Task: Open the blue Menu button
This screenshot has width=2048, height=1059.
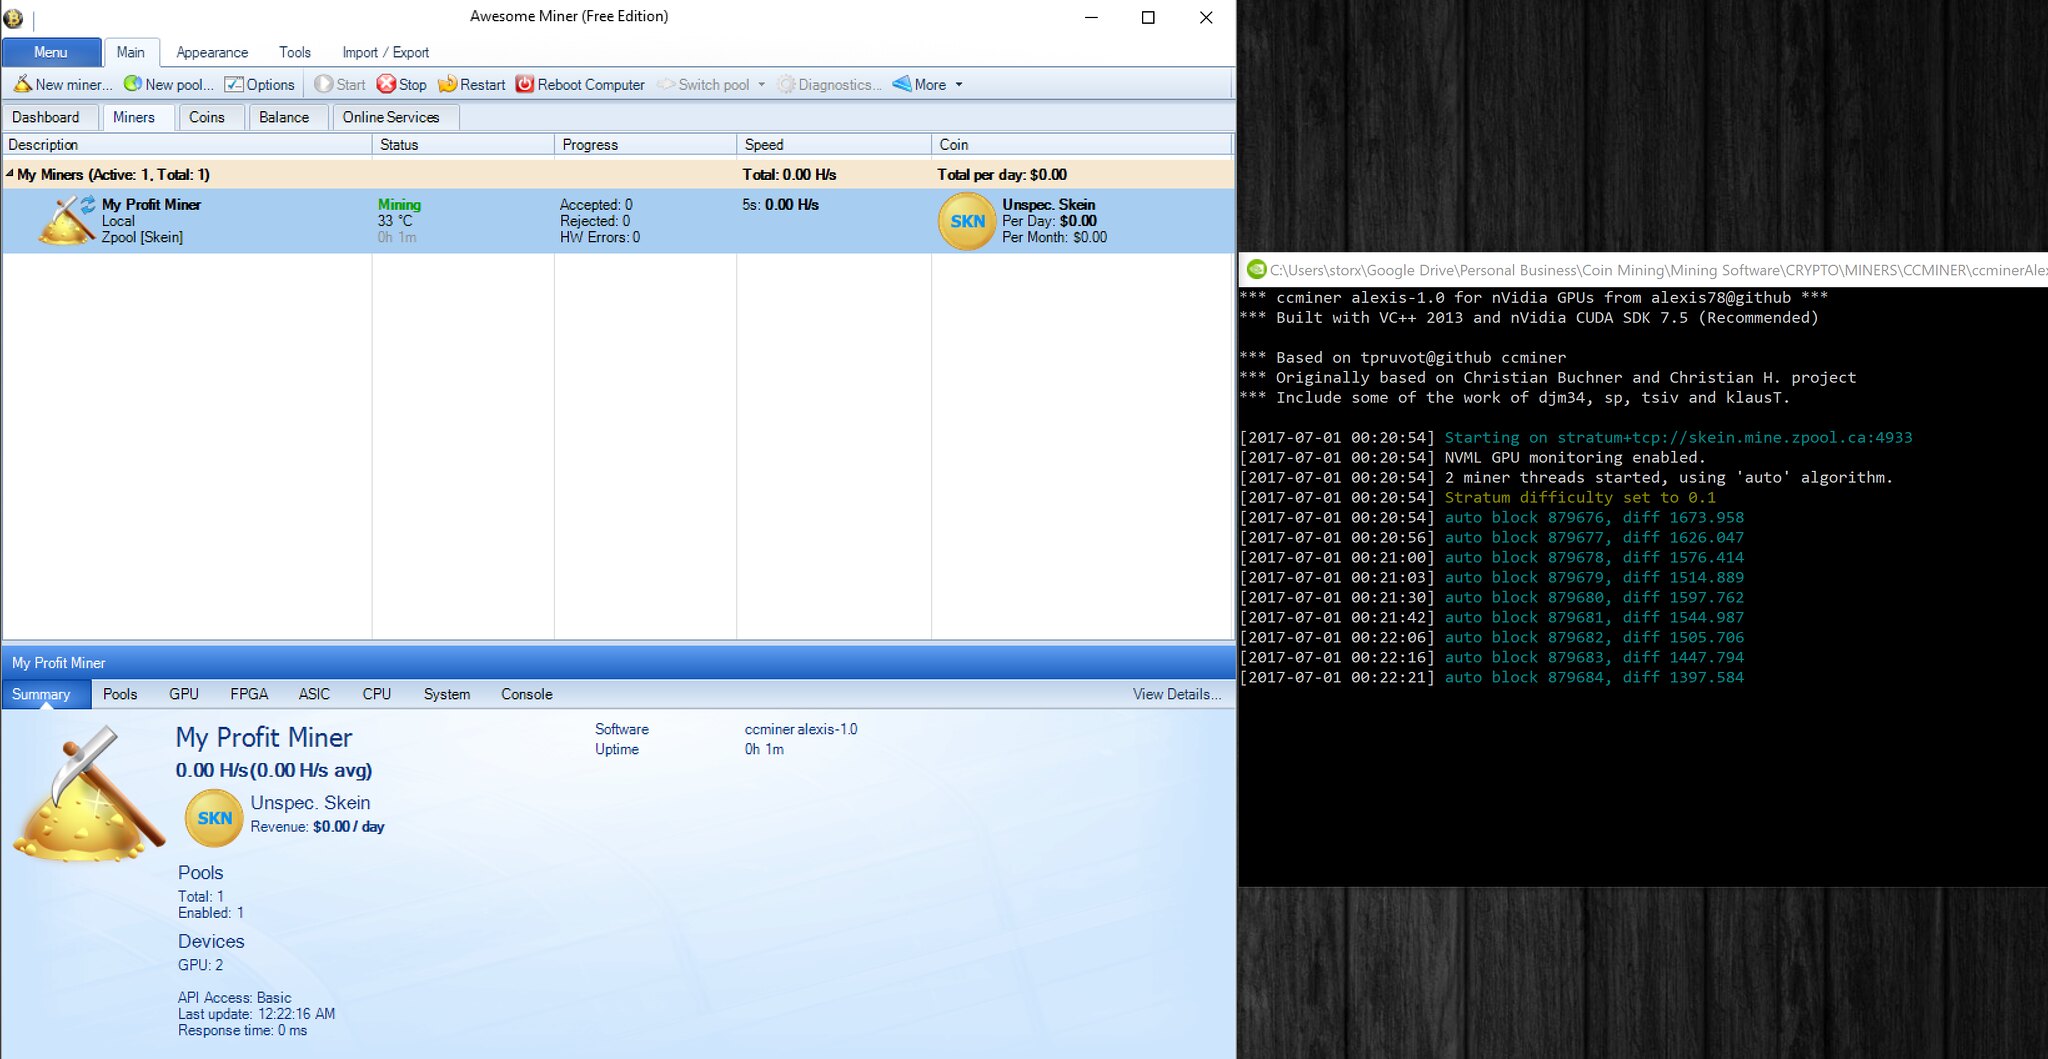Action: click(x=51, y=52)
